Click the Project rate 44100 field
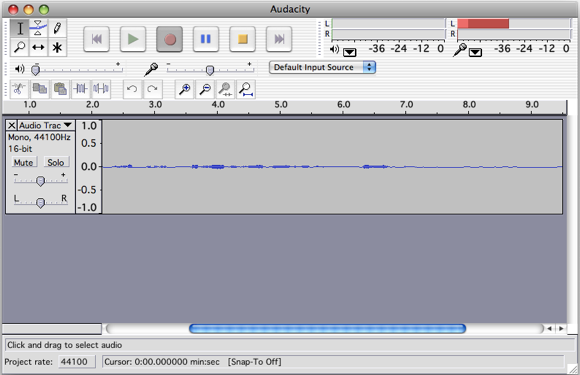This screenshot has height=375, width=580. coord(77,362)
